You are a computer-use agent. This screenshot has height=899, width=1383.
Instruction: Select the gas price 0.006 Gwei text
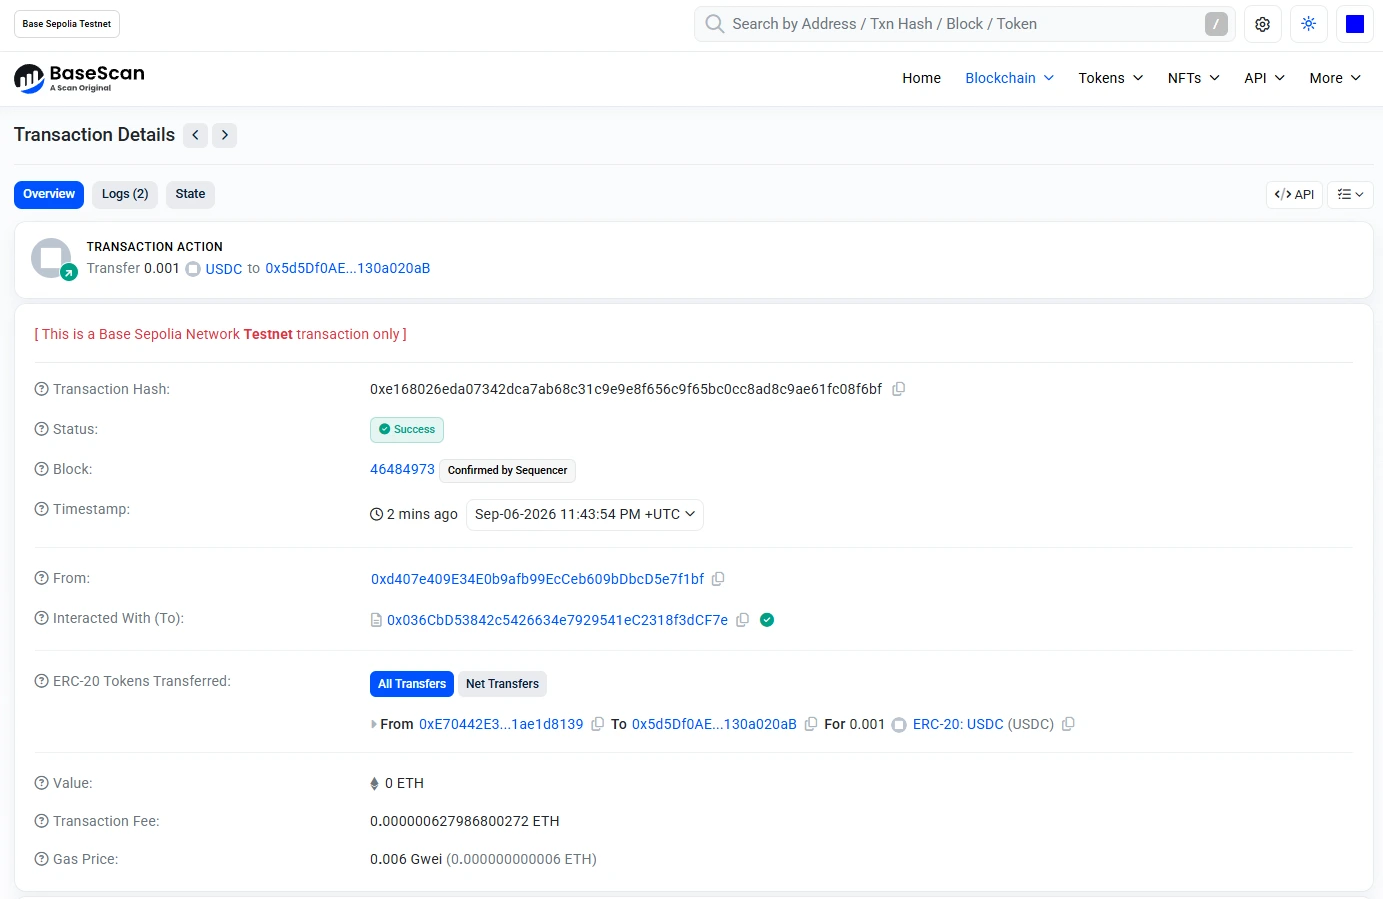pos(406,859)
